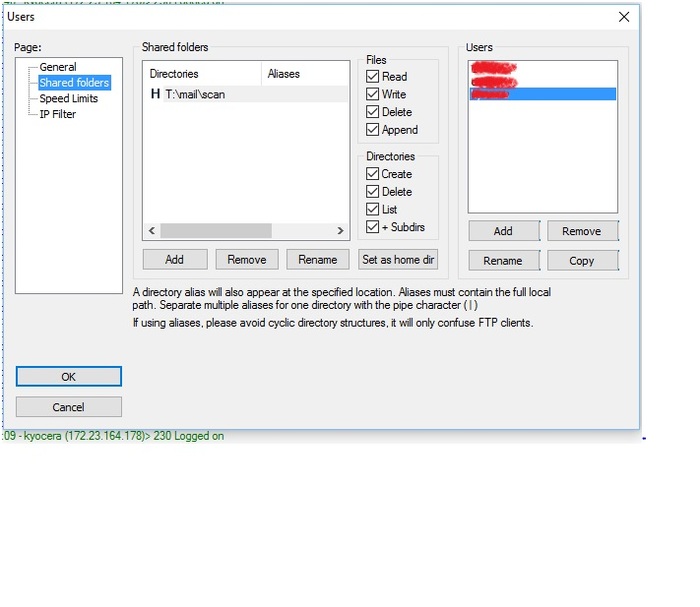Close the Users dialog window
The image size is (700, 607).
coord(624,17)
